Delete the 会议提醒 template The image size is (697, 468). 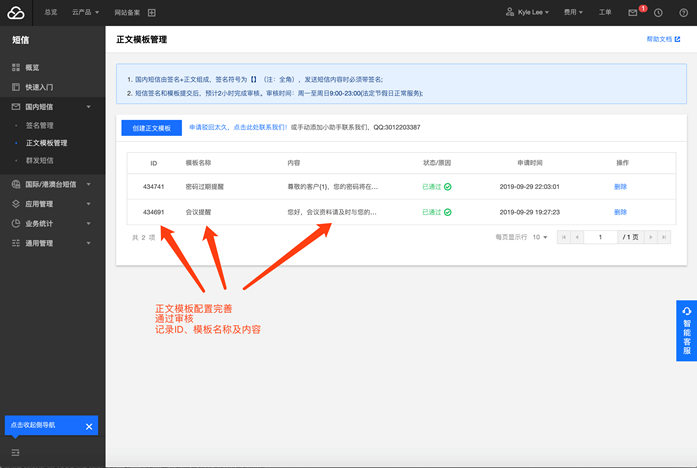click(620, 212)
